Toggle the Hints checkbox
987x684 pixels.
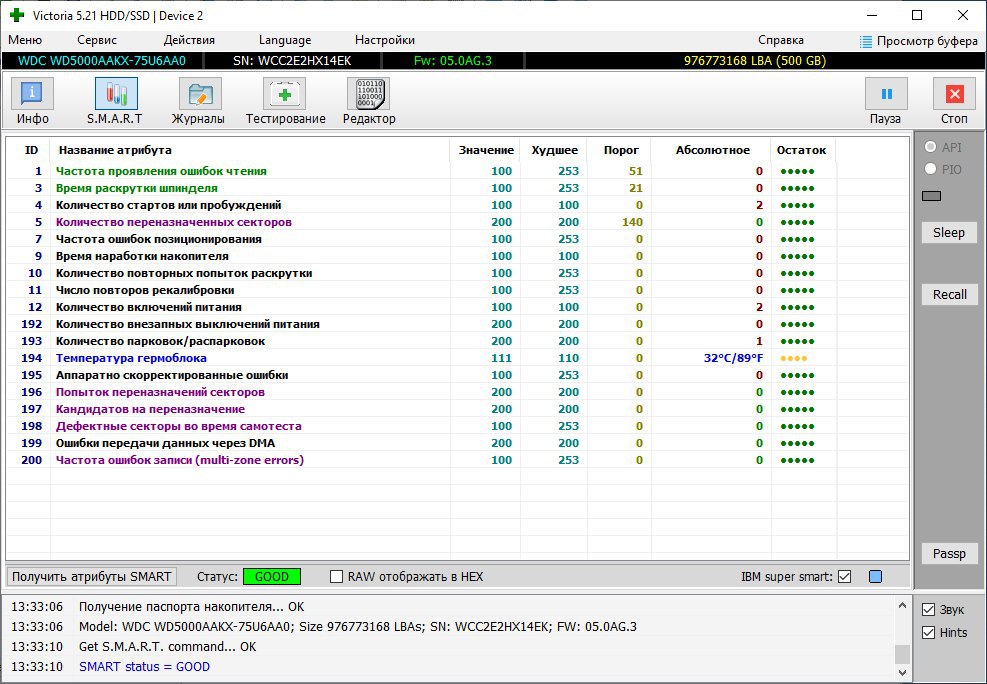pyautogui.click(x=928, y=632)
